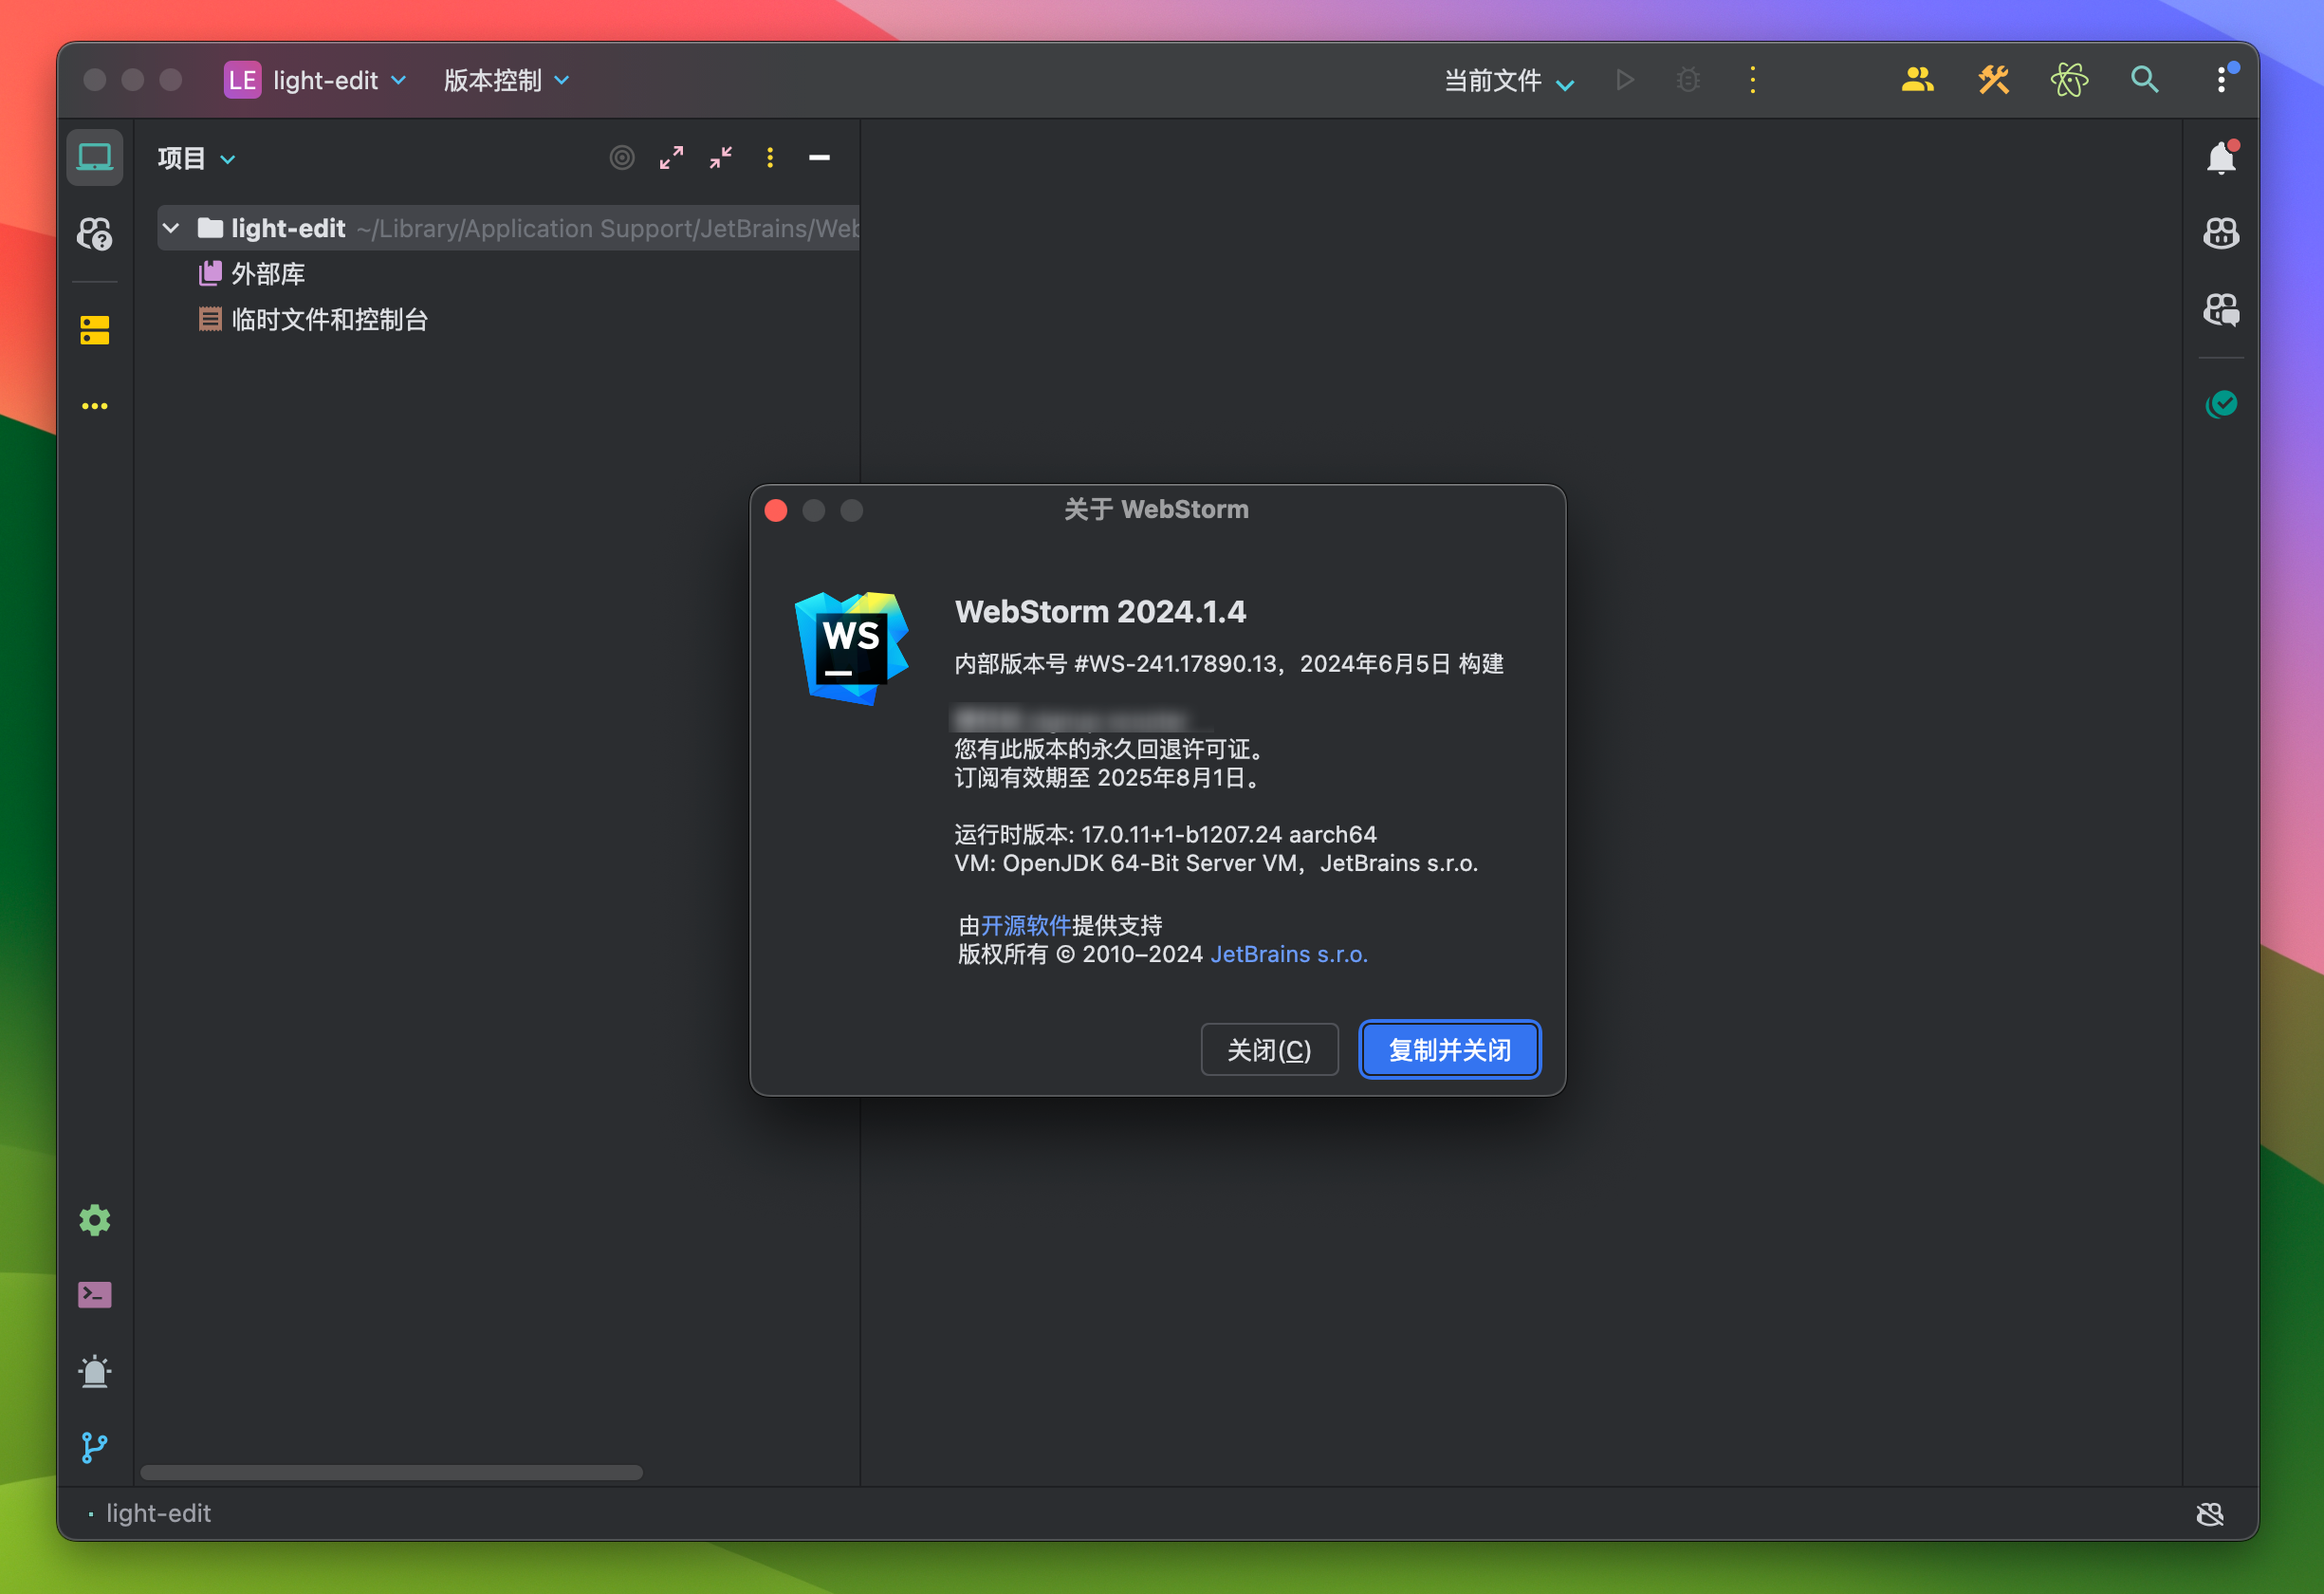Click the 复制并关闭 button
This screenshot has width=2324, height=1594.
(1449, 1049)
